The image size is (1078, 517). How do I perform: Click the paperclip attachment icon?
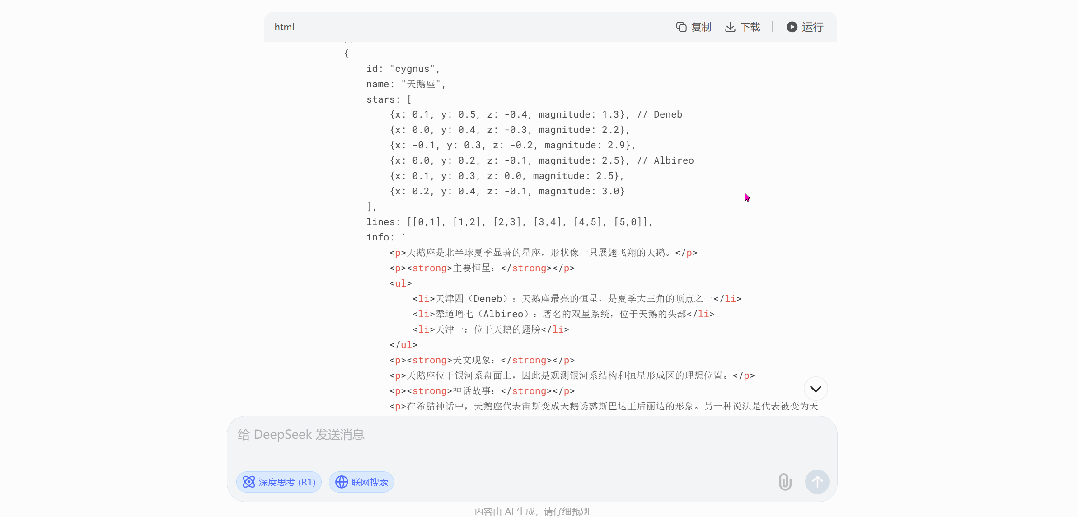pos(785,482)
